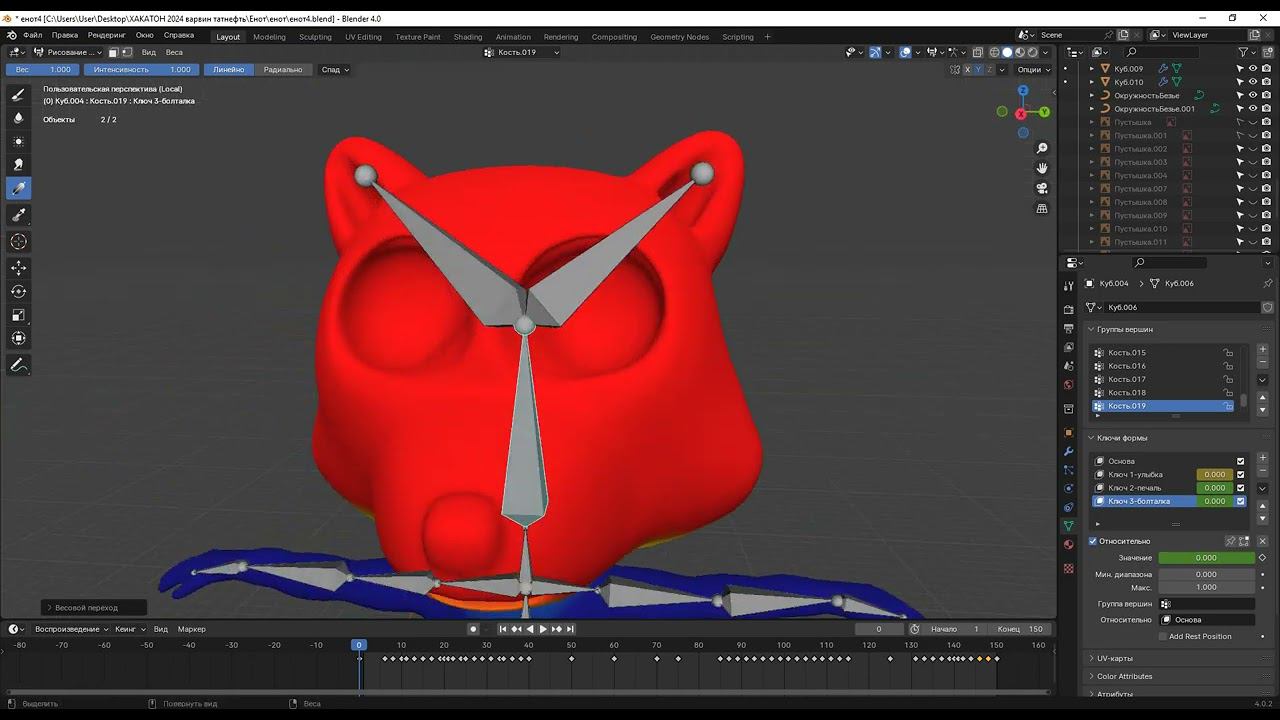Click the Z axis on the navigation gizmo

point(1023,90)
